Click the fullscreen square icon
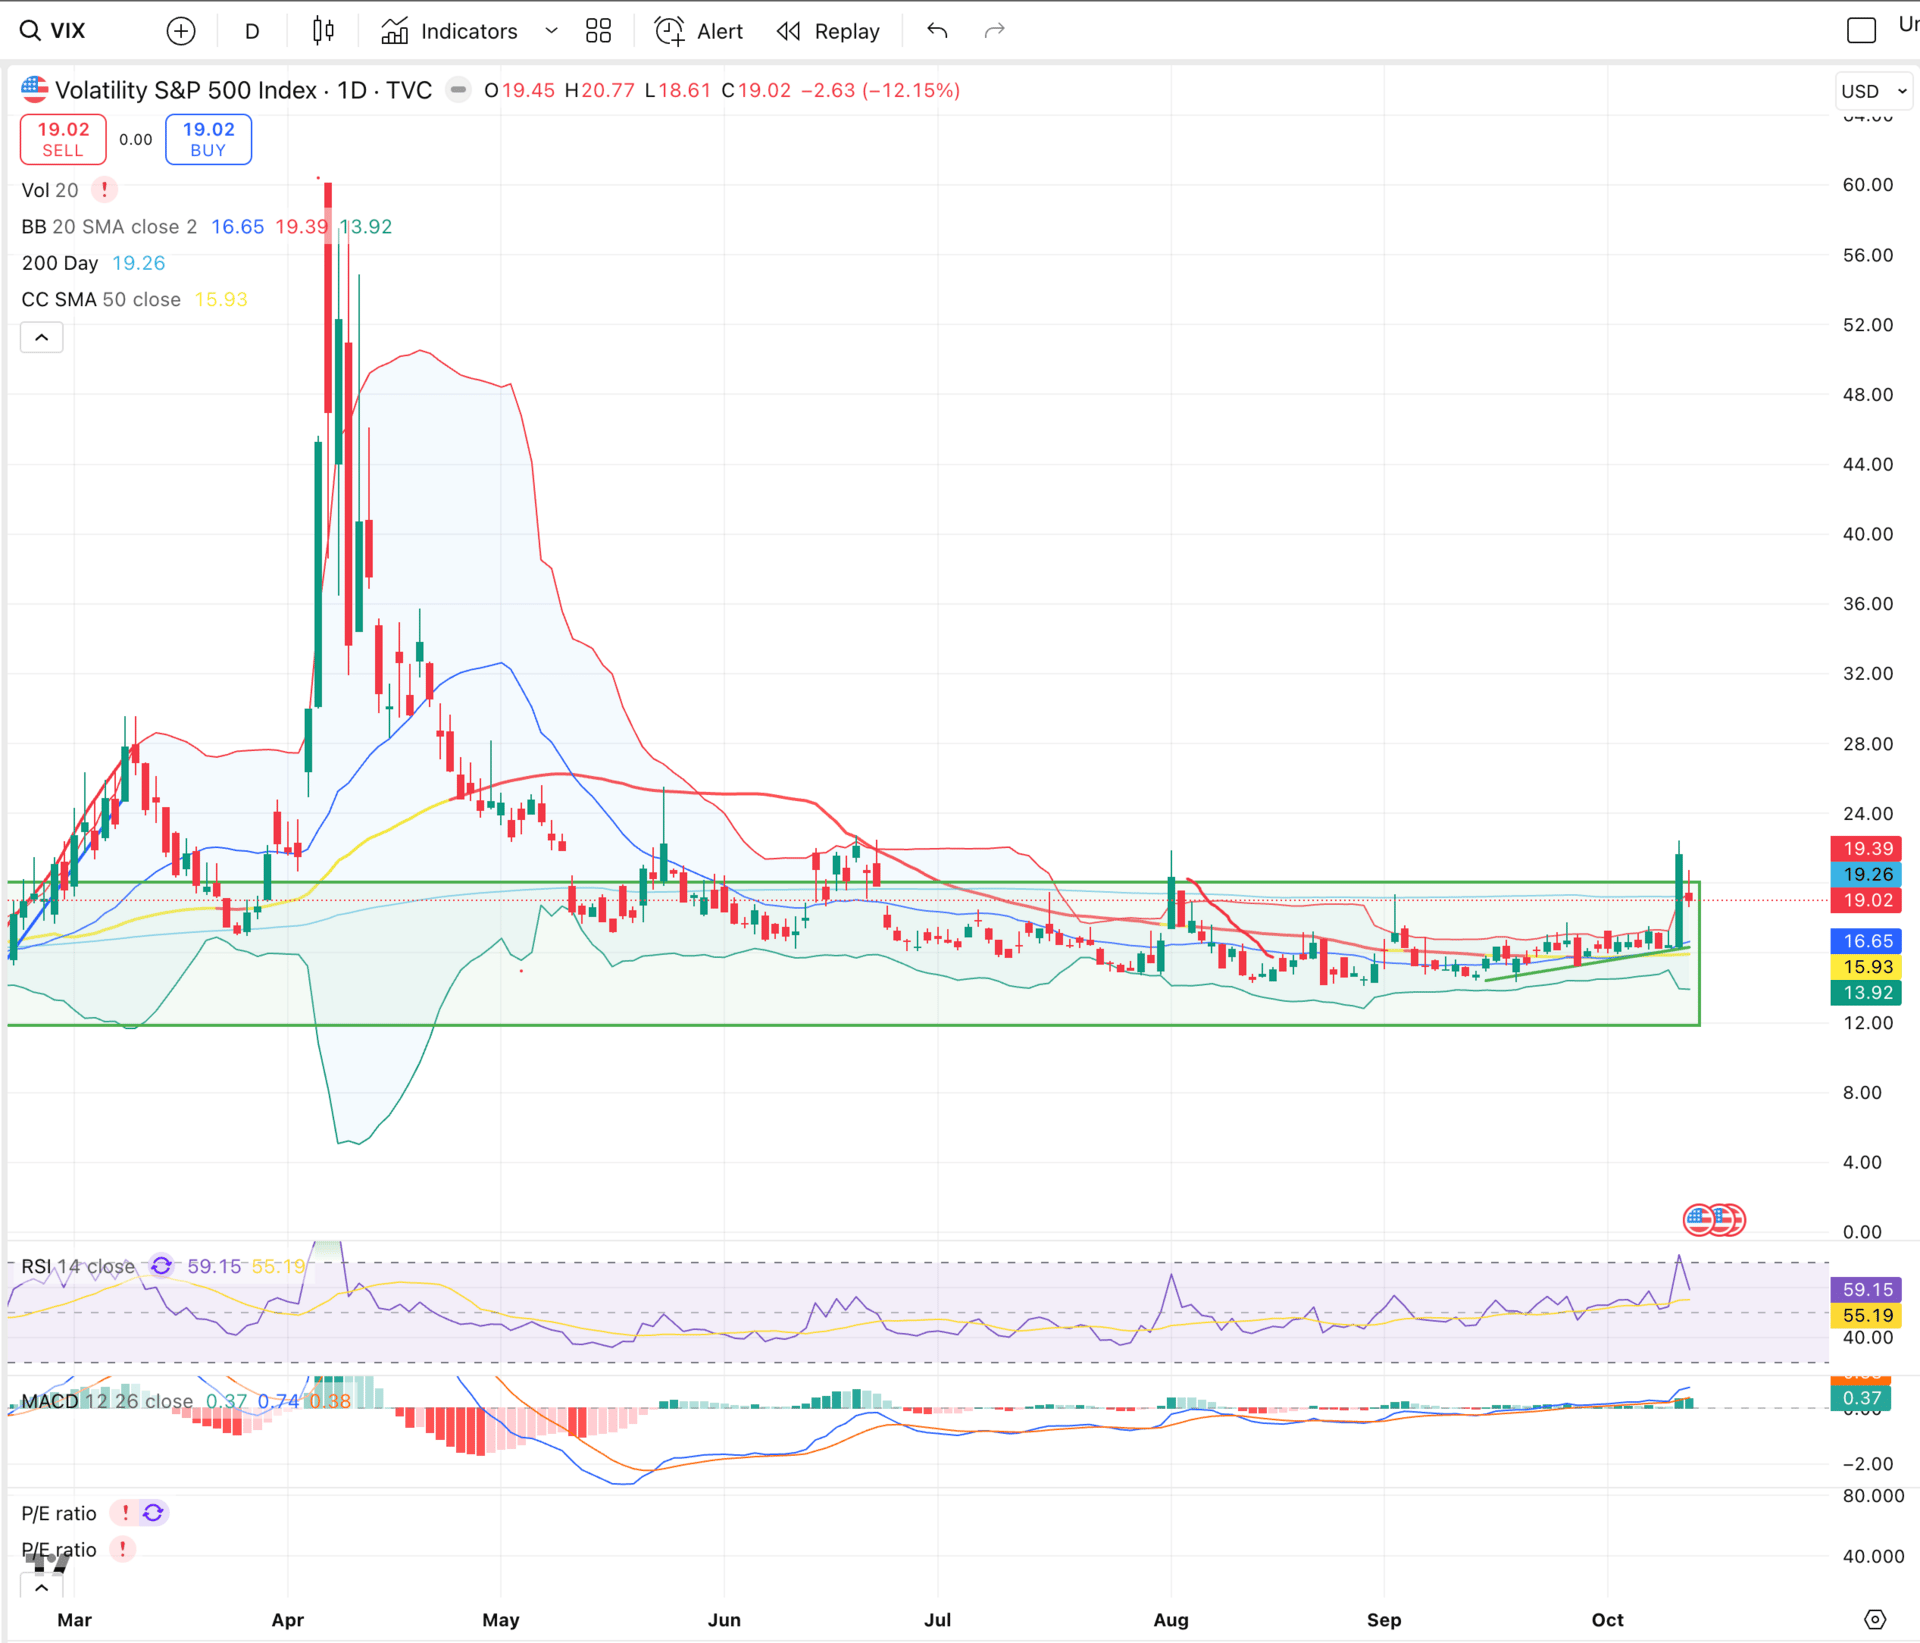The width and height of the screenshot is (1920, 1643). [1861, 31]
